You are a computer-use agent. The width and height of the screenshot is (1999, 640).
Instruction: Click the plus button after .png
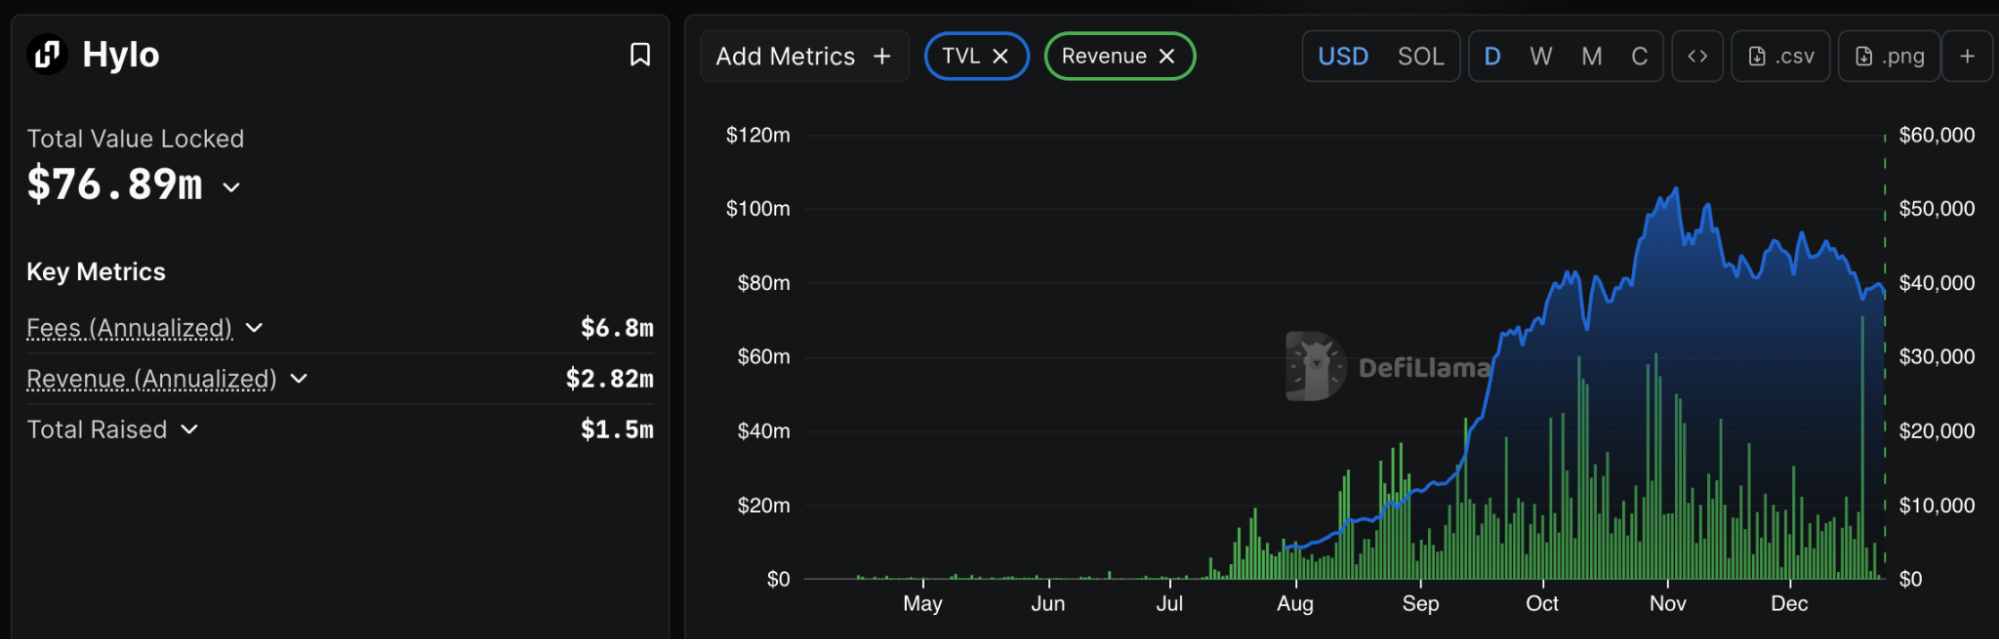point(1967,57)
